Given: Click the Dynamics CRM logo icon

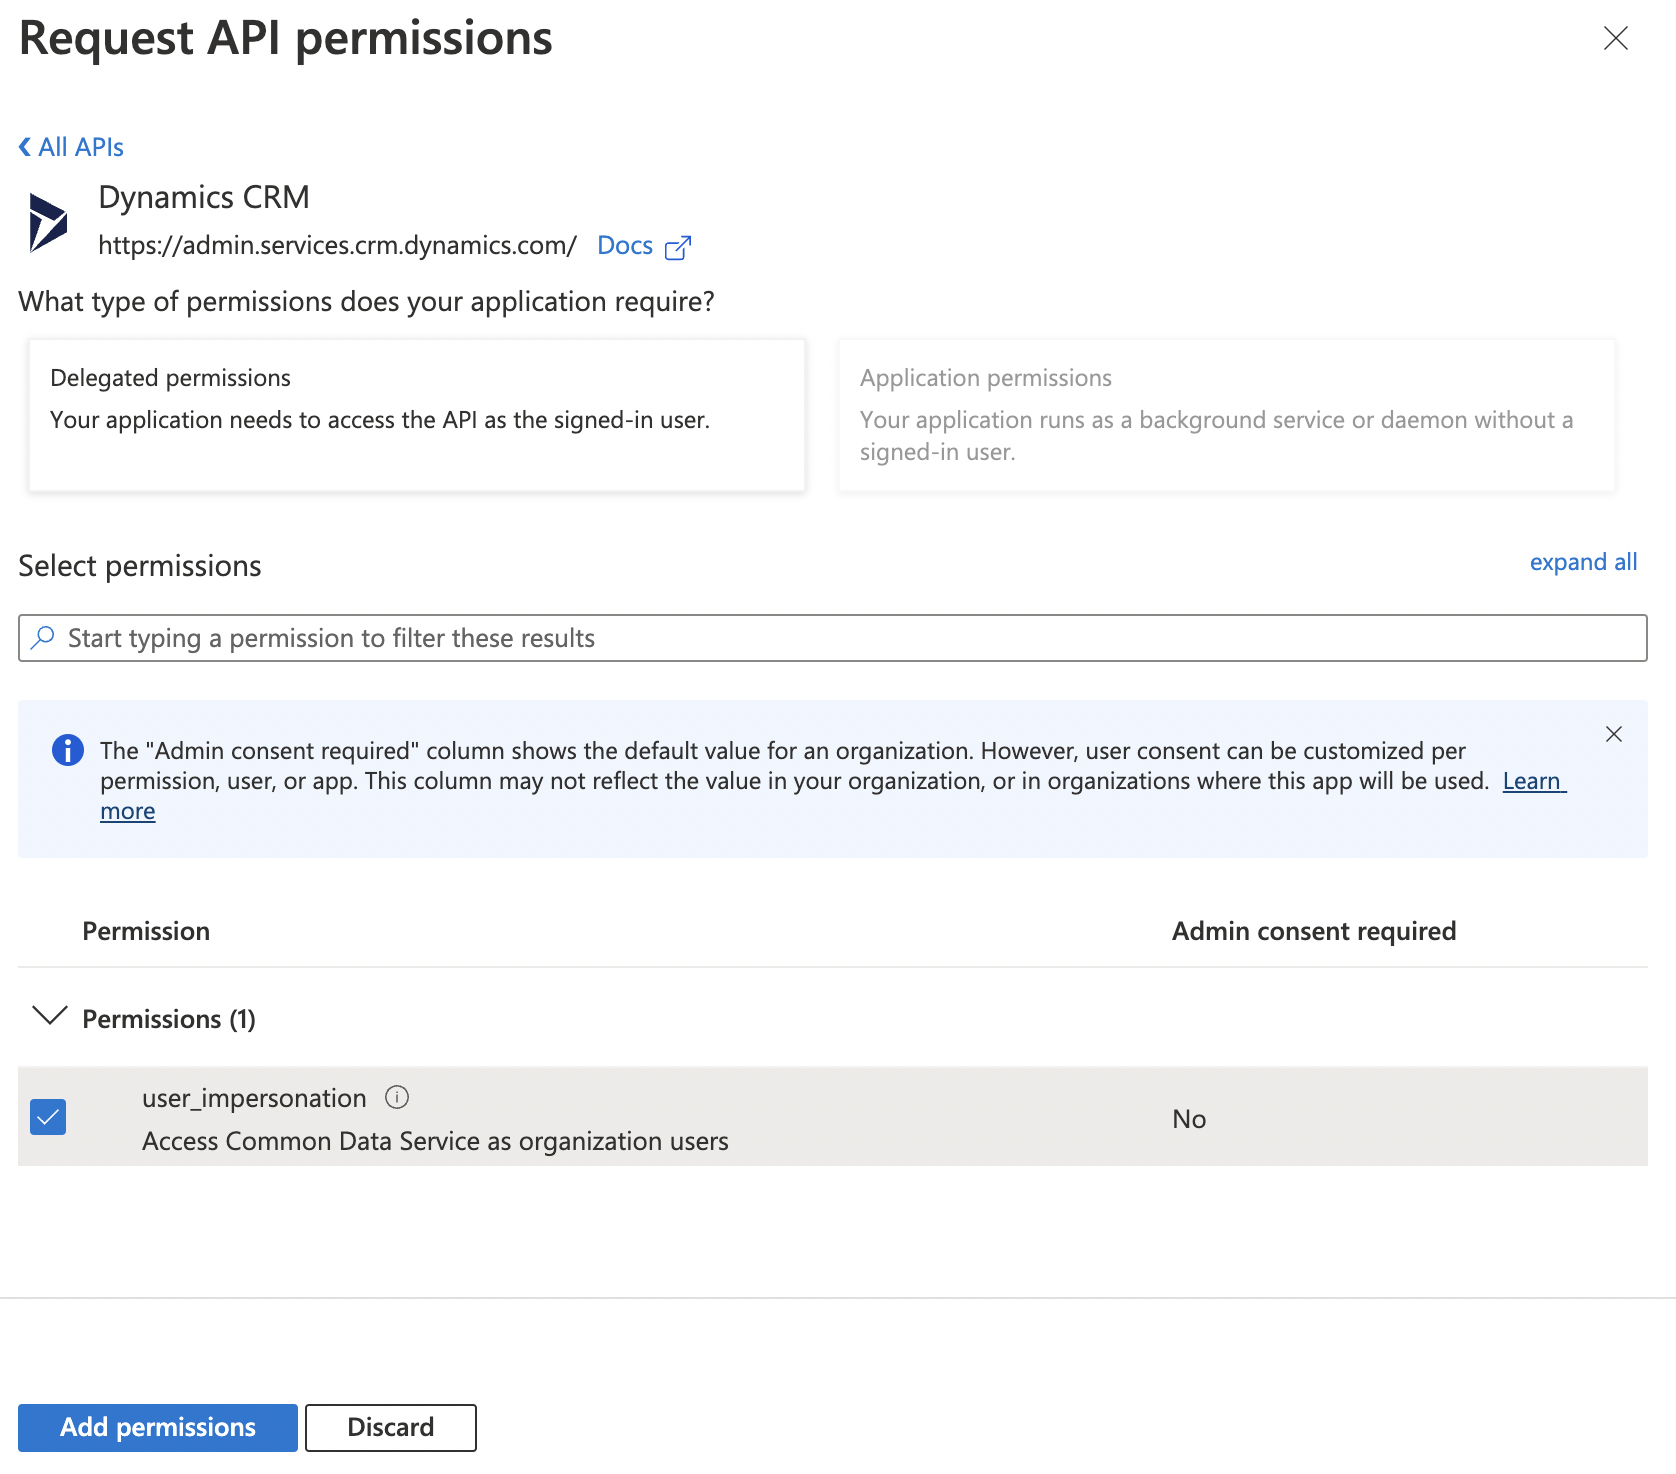Looking at the screenshot, I should pos(48,222).
